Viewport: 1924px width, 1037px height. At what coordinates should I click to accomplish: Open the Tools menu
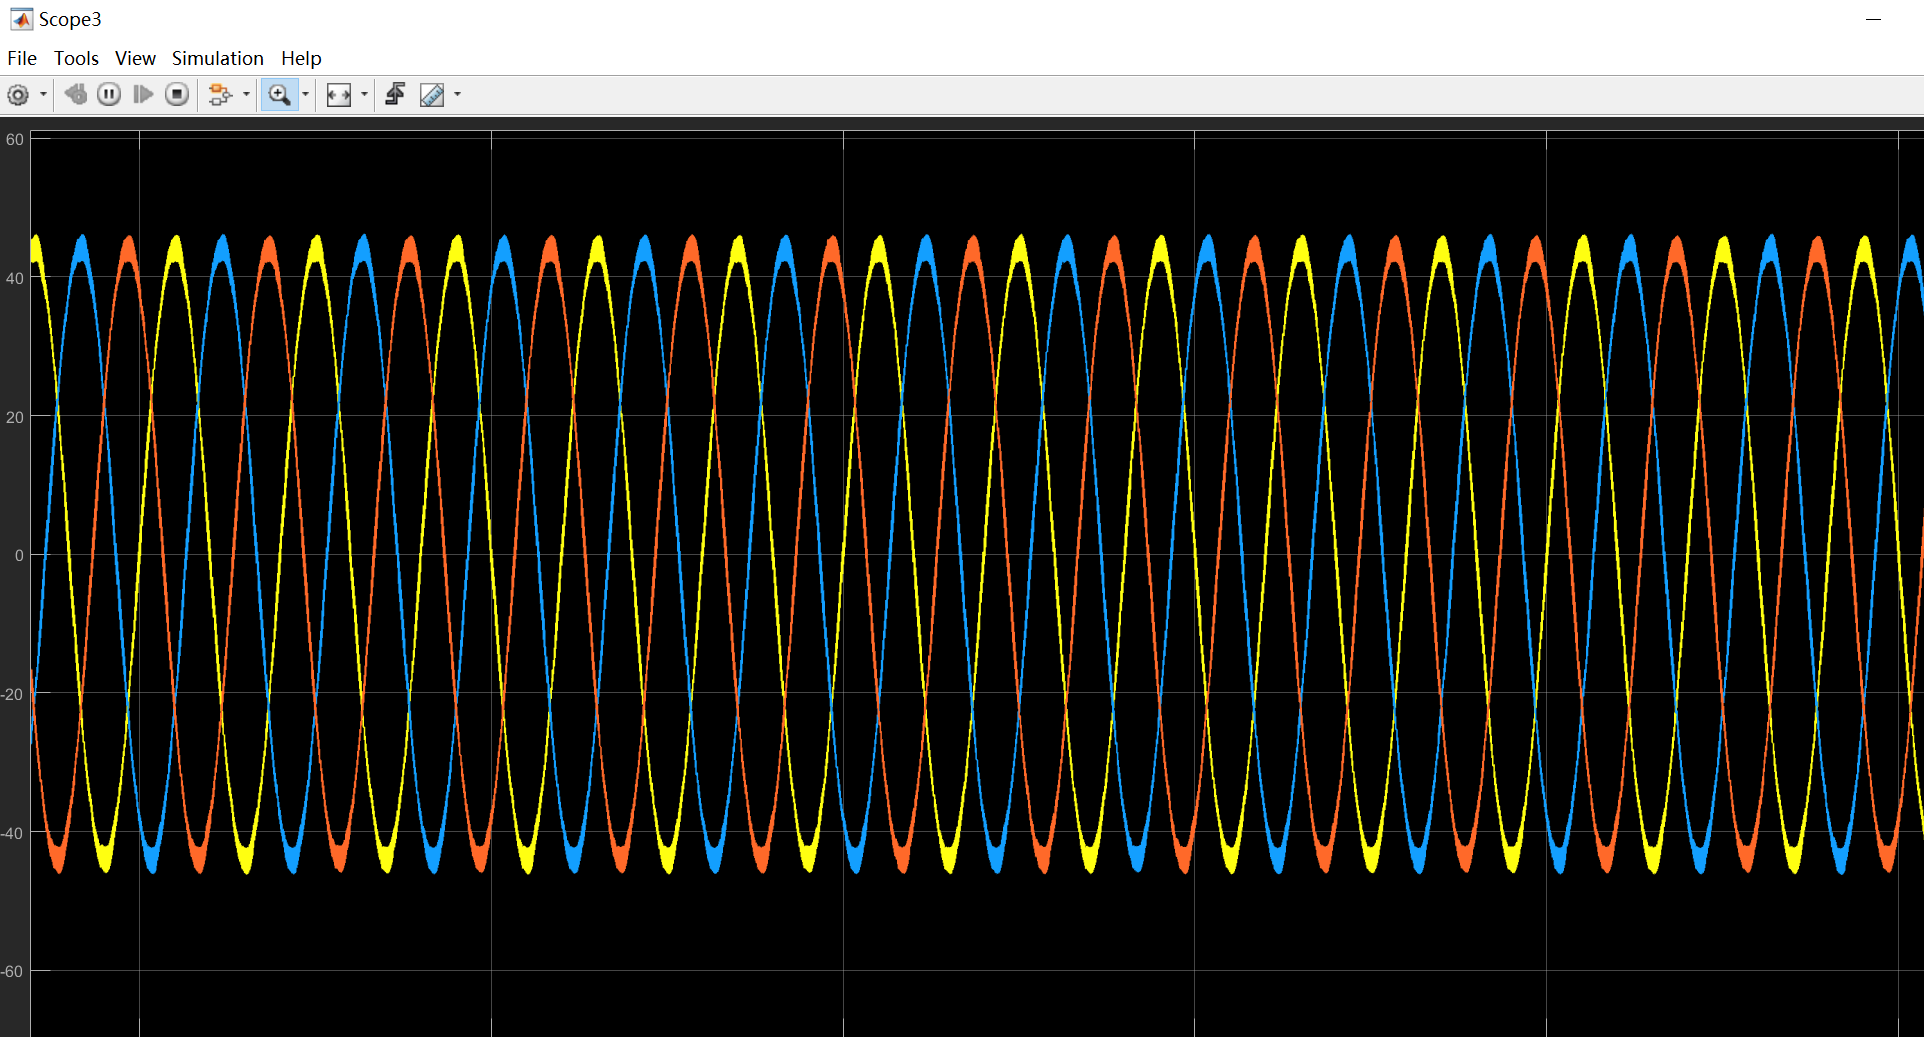(76, 58)
